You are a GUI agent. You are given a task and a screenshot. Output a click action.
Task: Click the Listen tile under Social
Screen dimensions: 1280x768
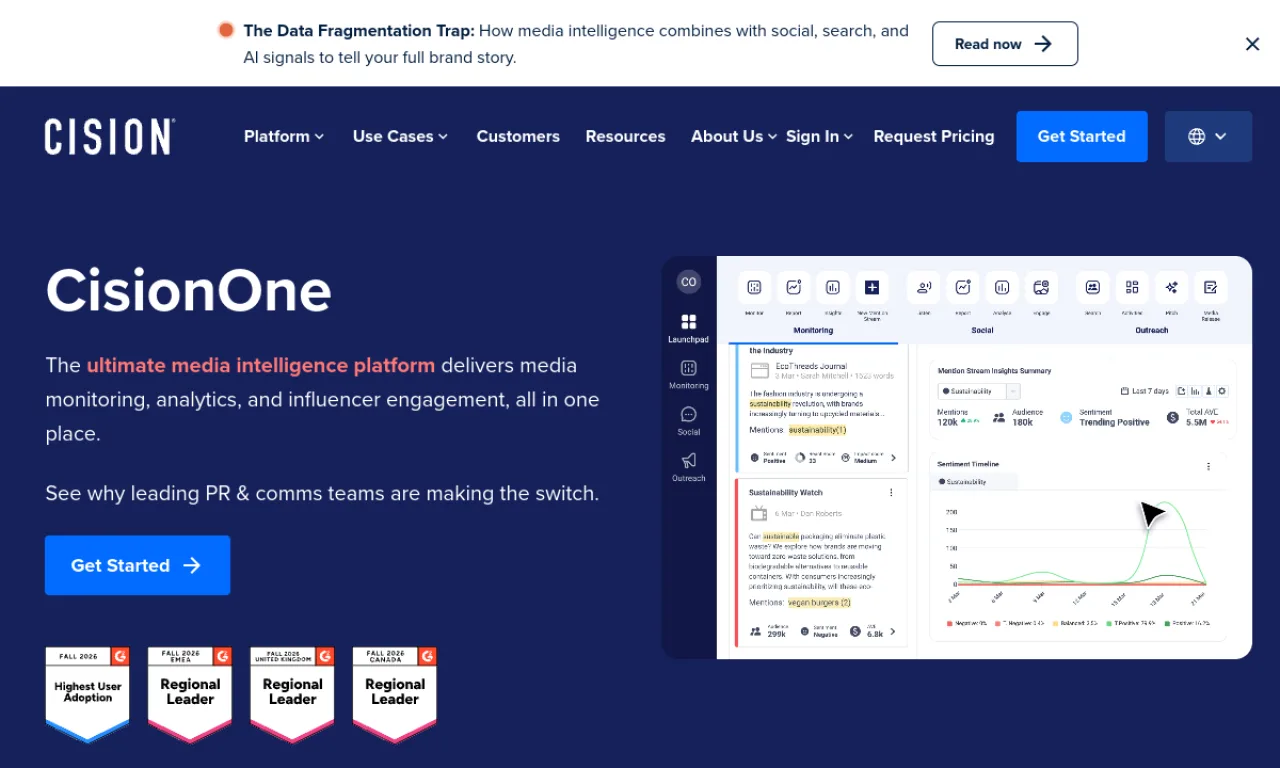tap(924, 287)
